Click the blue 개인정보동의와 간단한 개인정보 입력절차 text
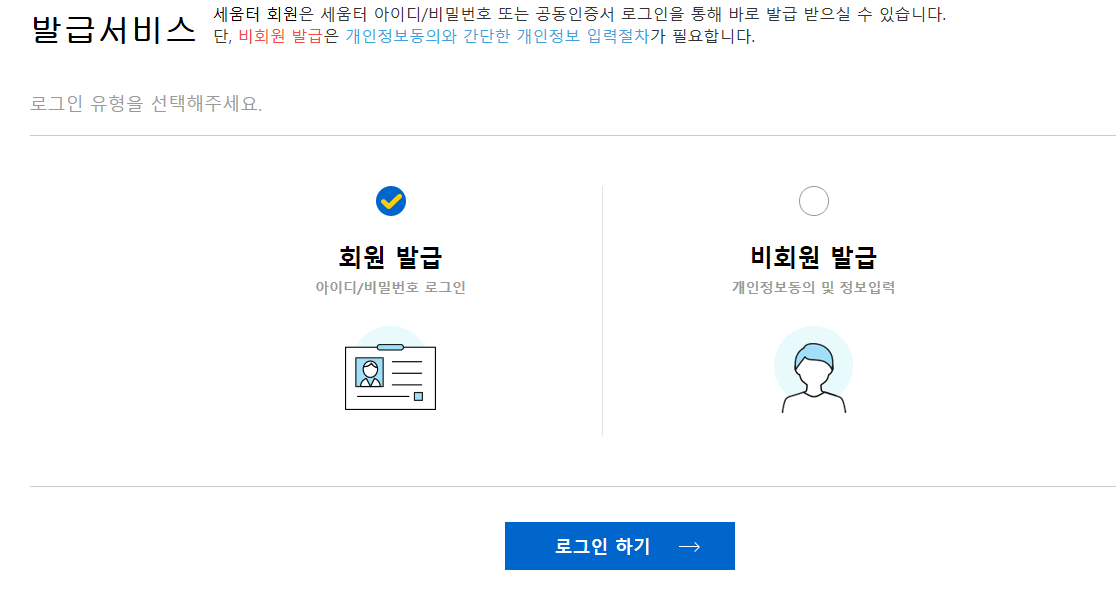 [x=498, y=36]
